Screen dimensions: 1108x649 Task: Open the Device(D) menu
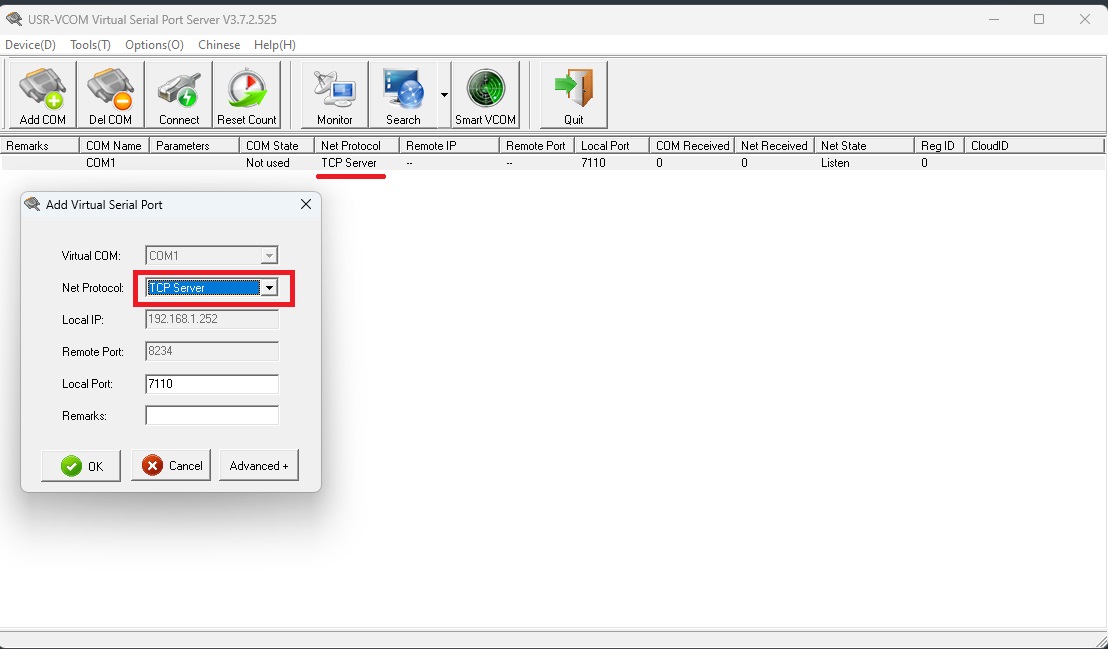pyautogui.click(x=30, y=45)
